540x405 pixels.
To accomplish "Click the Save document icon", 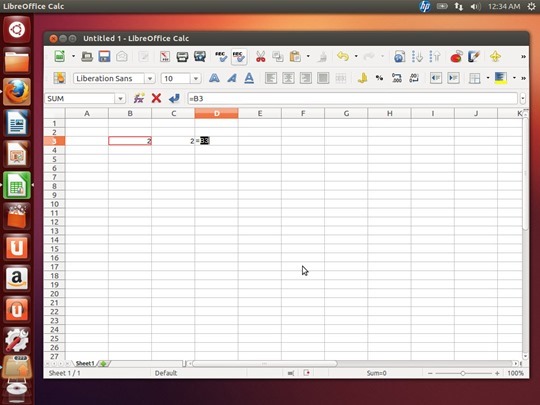I will click(x=104, y=56).
